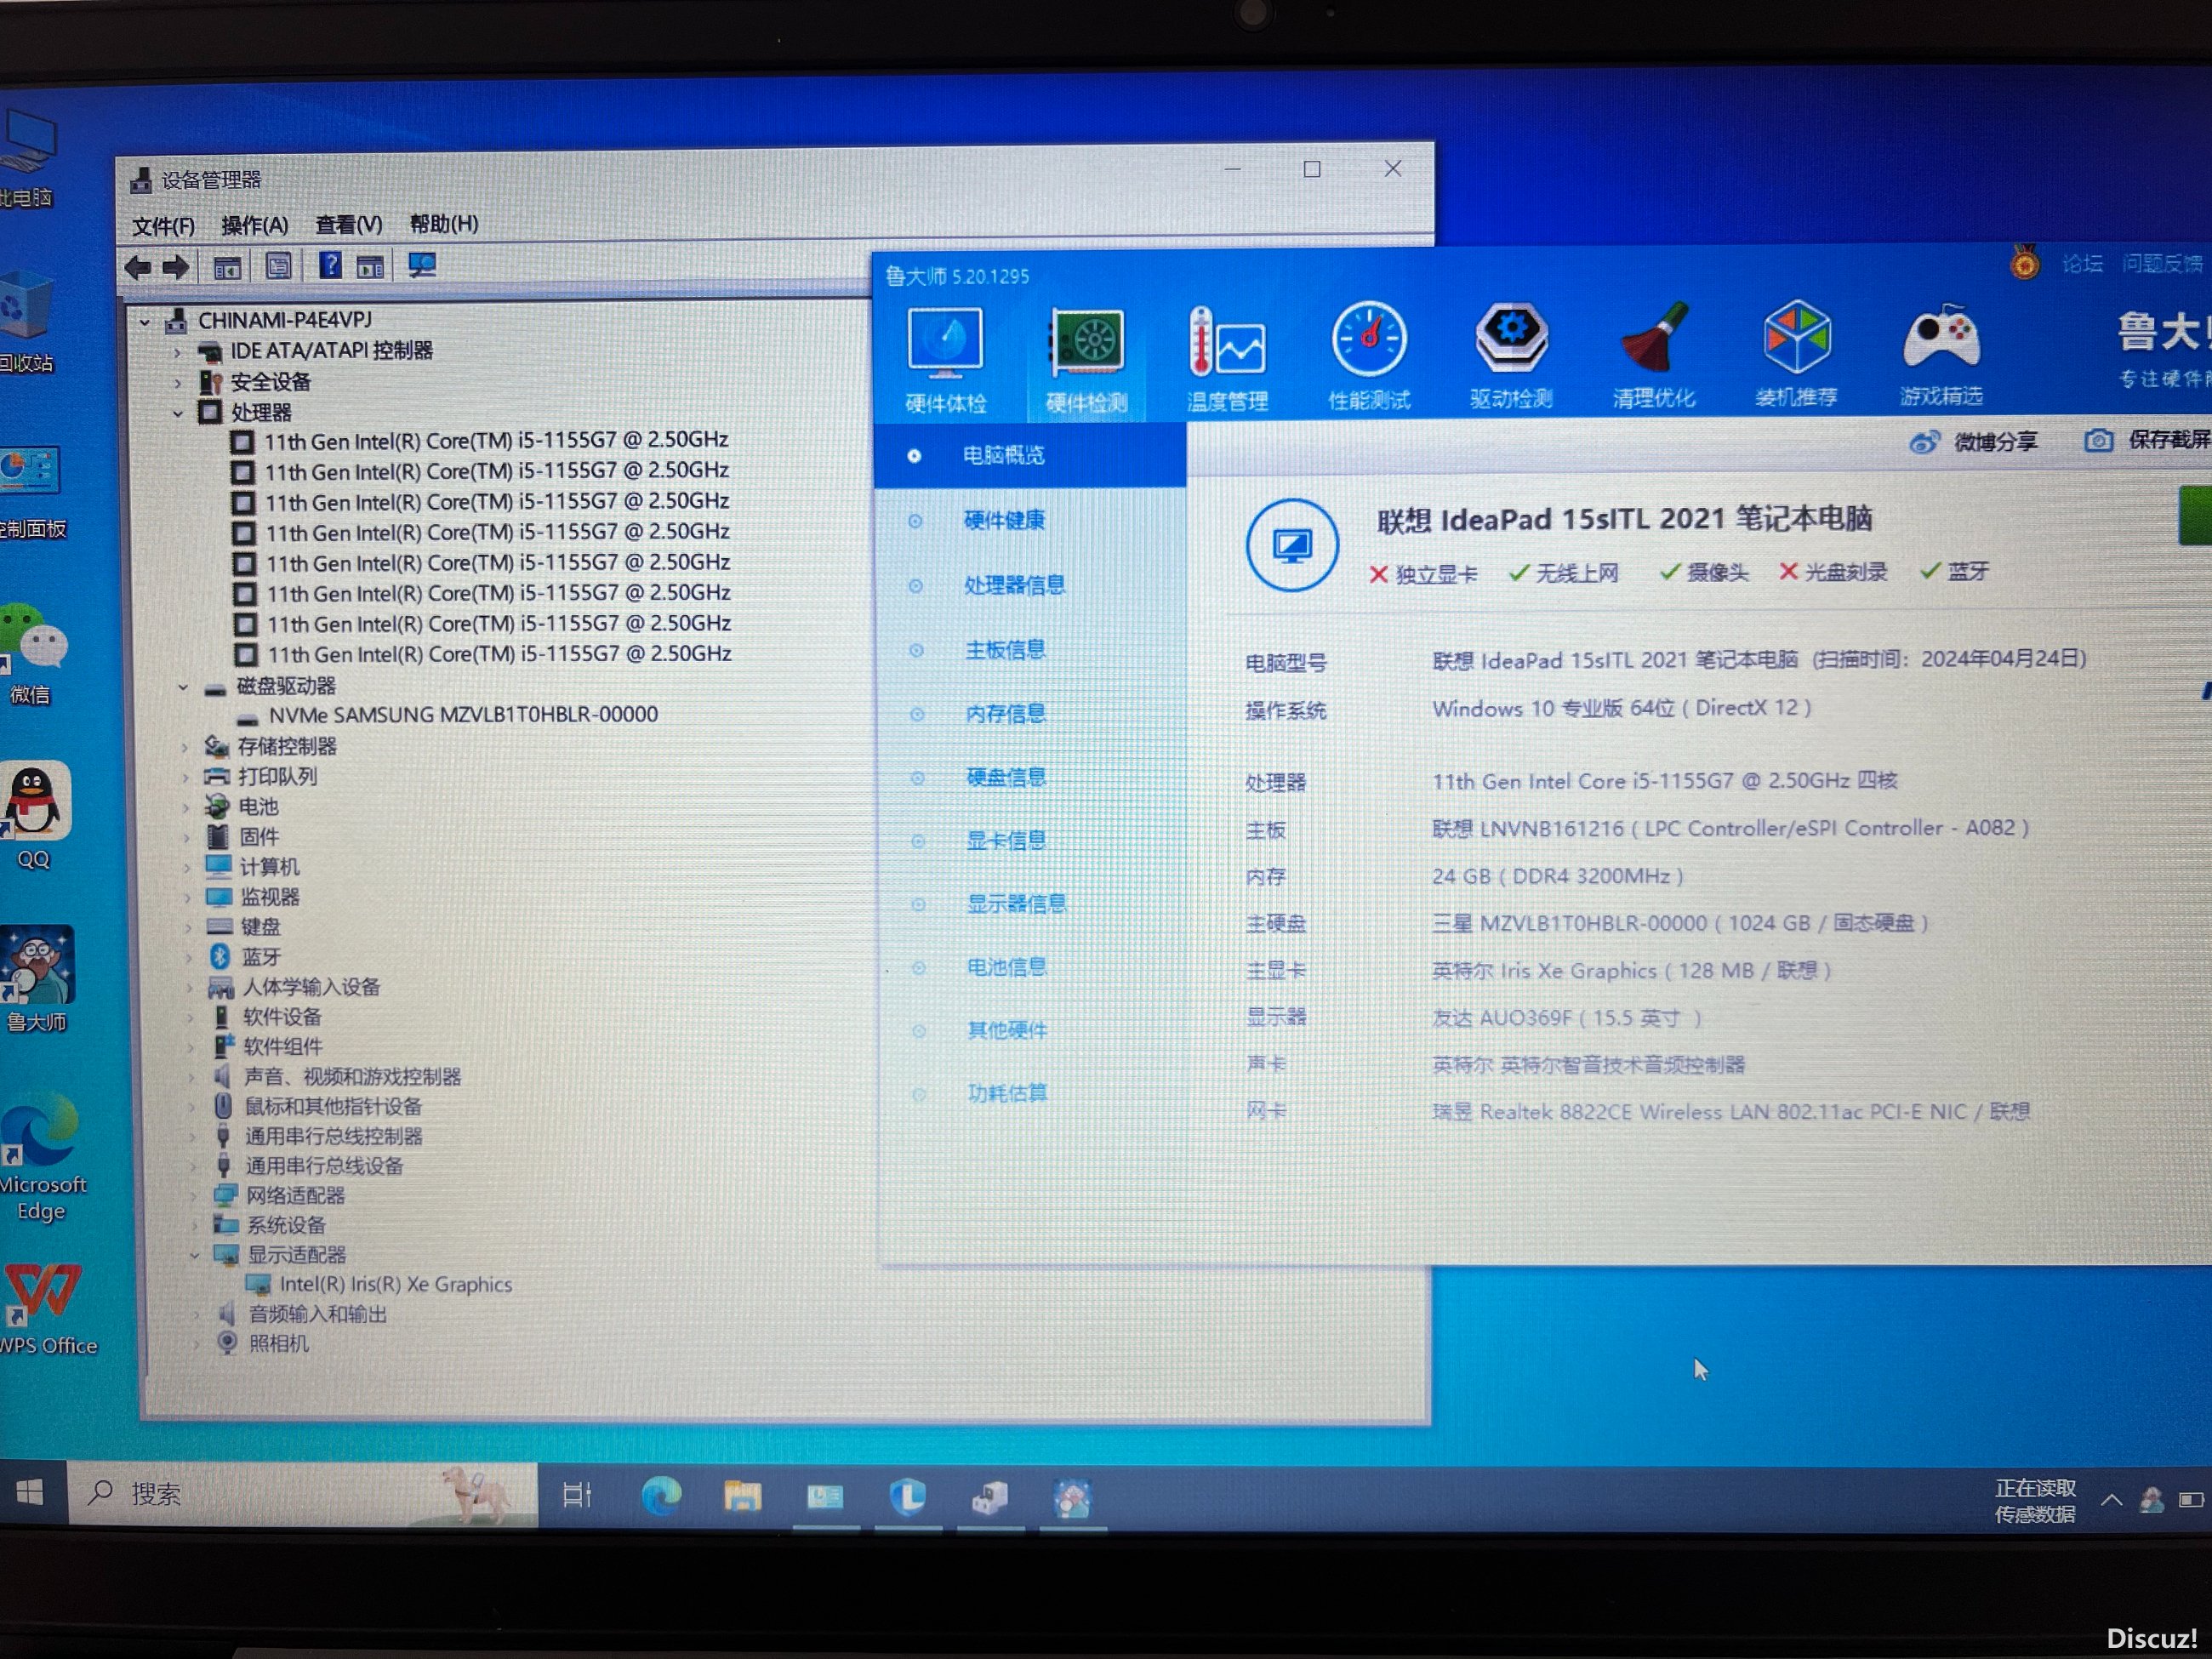
Task: Click Windows Start button
Action: pos(30,1492)
